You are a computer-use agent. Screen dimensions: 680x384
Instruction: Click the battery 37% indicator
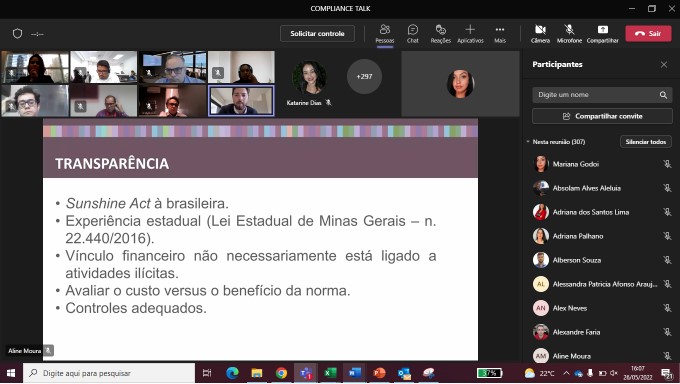point(489,373)
